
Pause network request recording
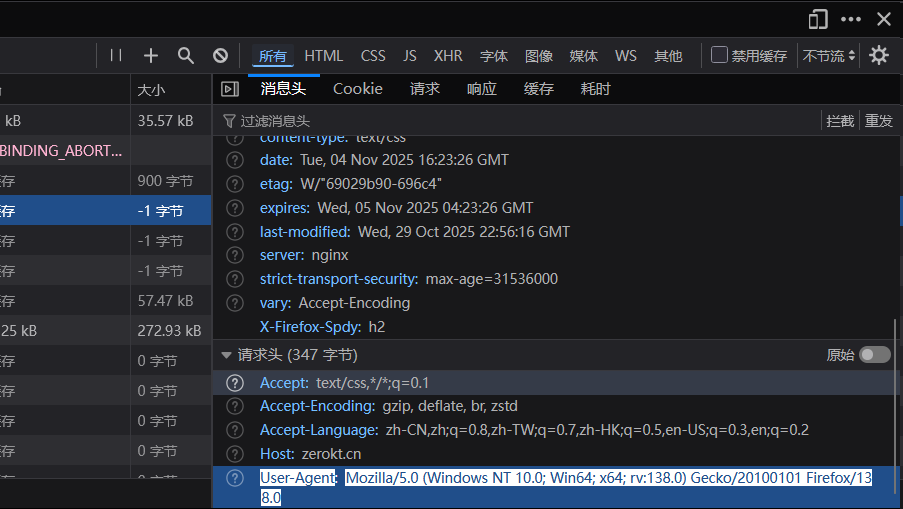(x=116, y=56)
